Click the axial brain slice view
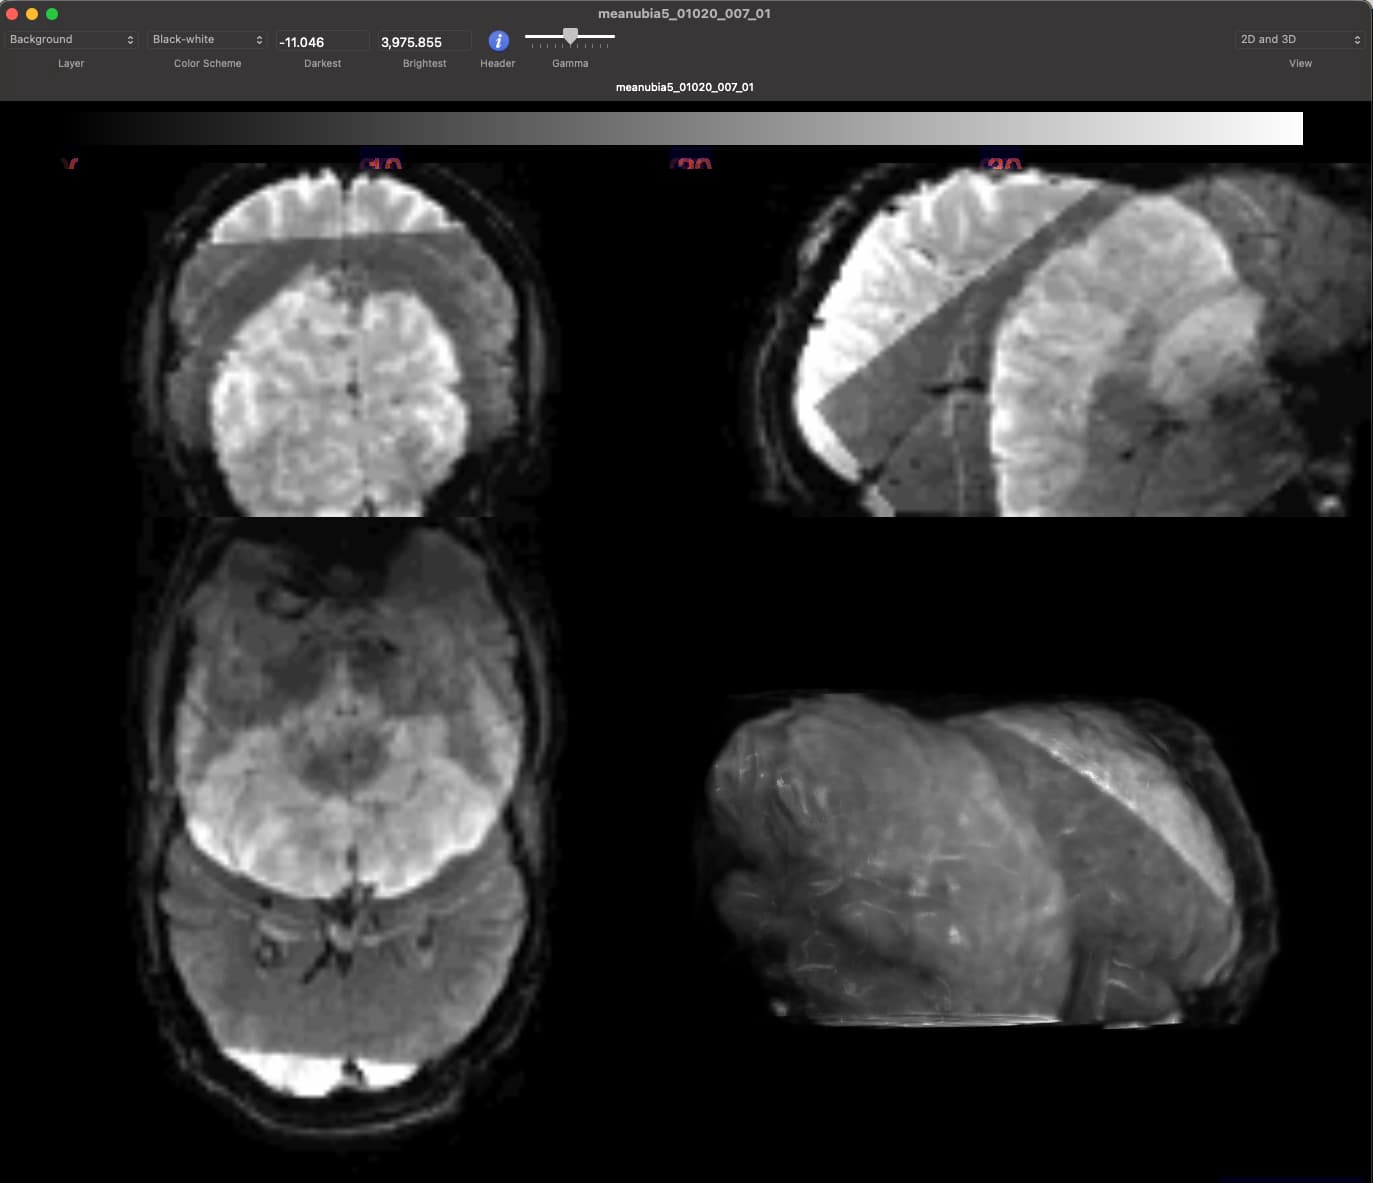Screen dimensions: 1373x1183 (345, 820)
